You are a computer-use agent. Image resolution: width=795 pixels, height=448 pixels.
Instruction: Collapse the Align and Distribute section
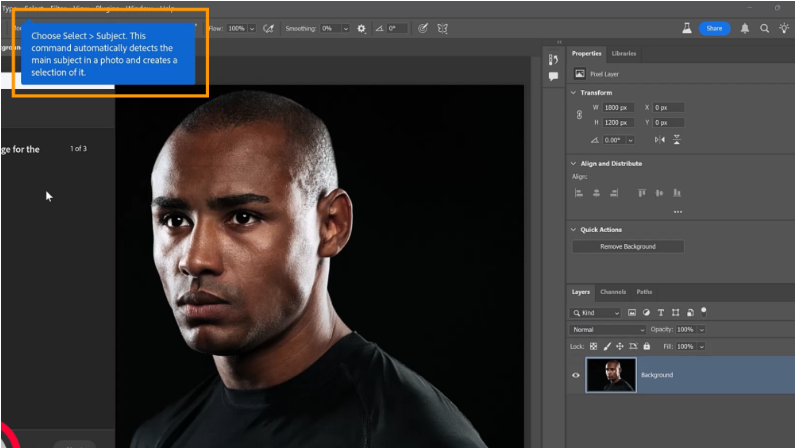click(x=573, y=164)
